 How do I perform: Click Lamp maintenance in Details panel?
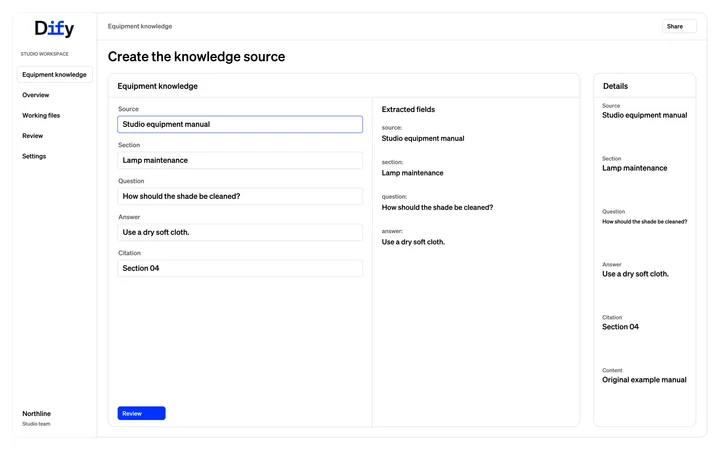click(x=635, y=168)
